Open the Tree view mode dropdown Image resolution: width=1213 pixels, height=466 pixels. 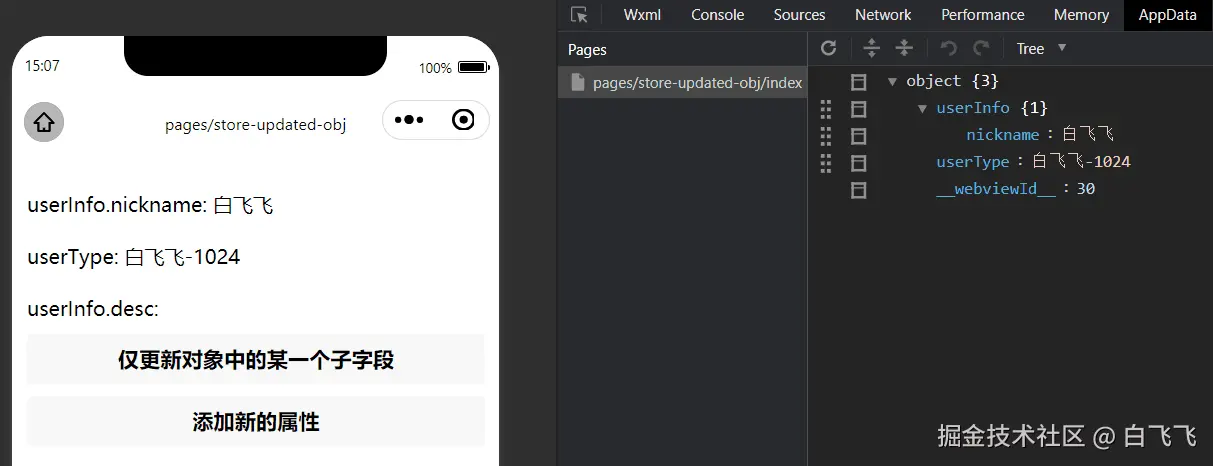coord(1041,48)
